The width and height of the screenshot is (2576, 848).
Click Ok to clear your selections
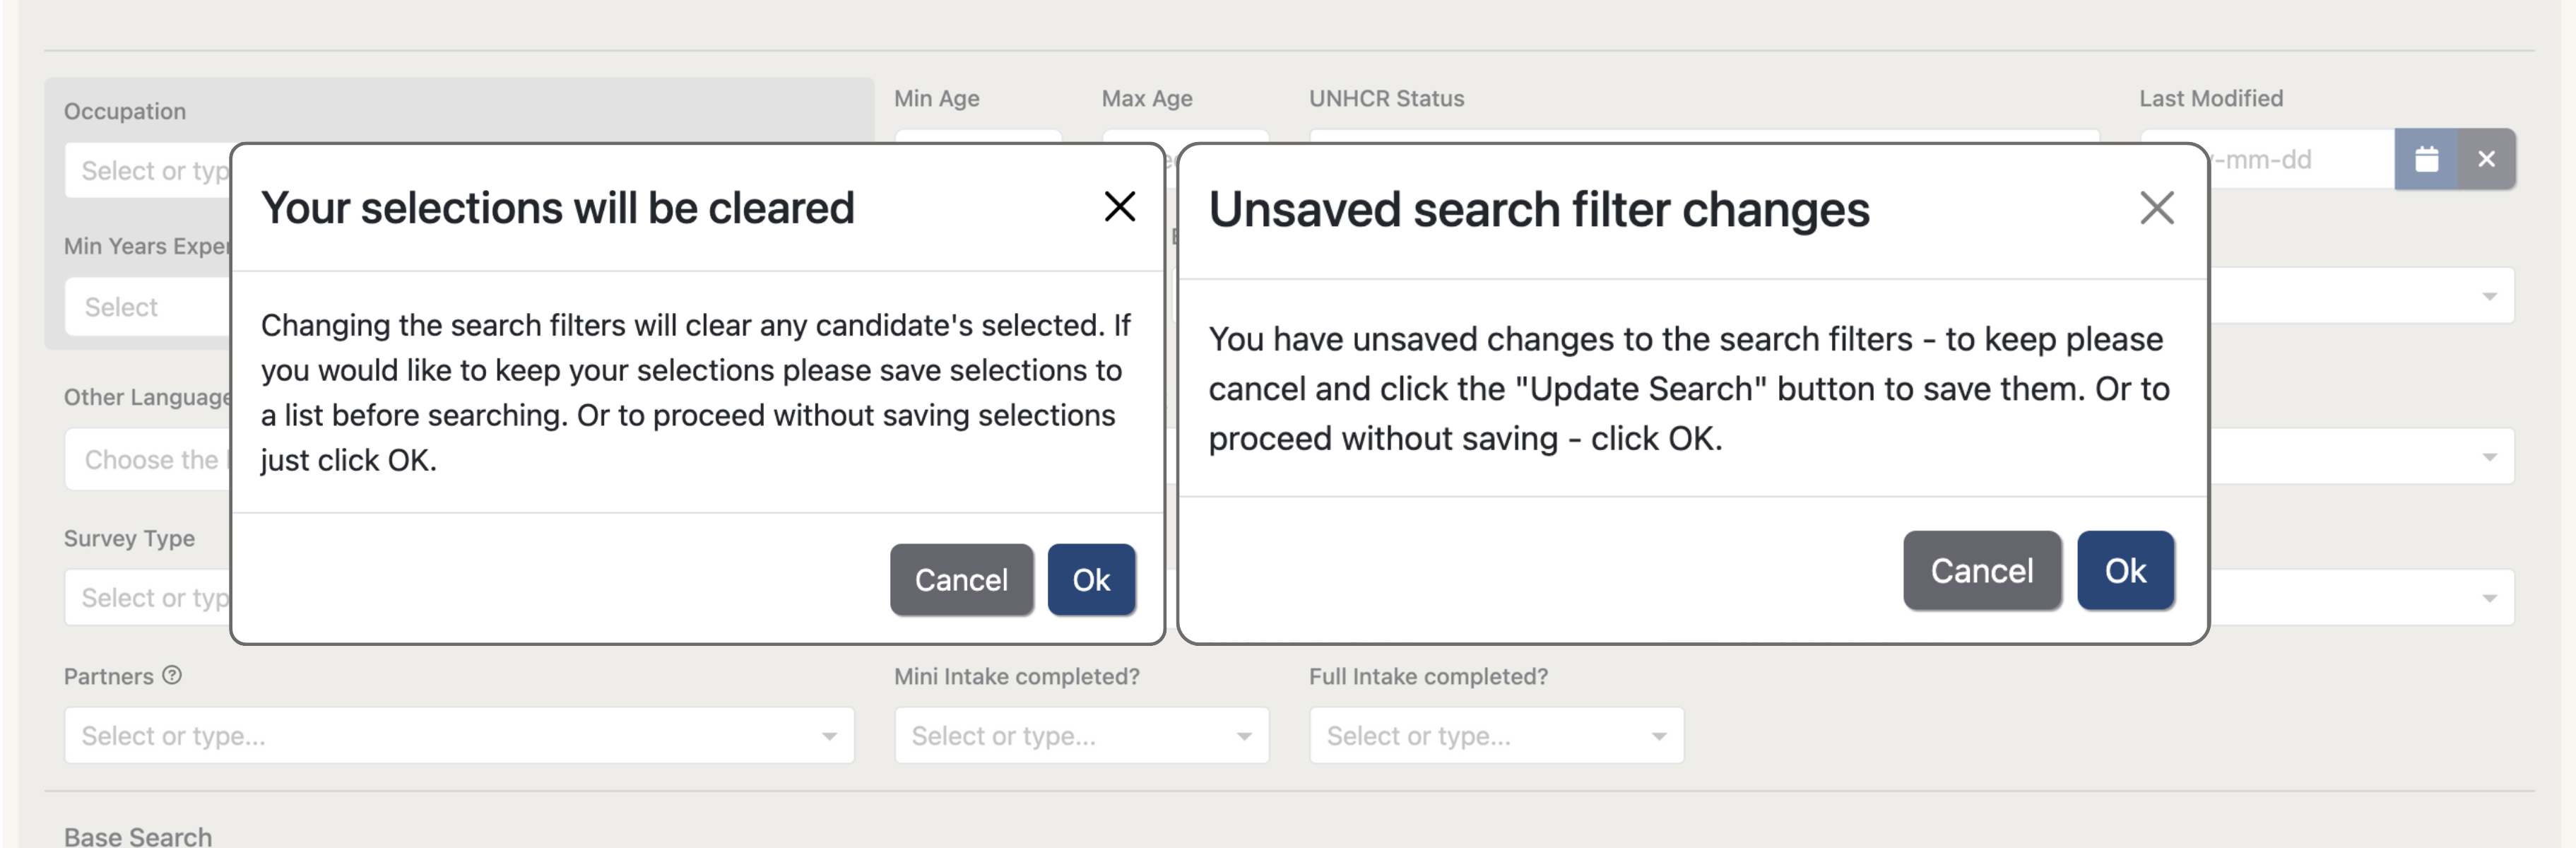pyautogui.click(x=1090, y=580)
